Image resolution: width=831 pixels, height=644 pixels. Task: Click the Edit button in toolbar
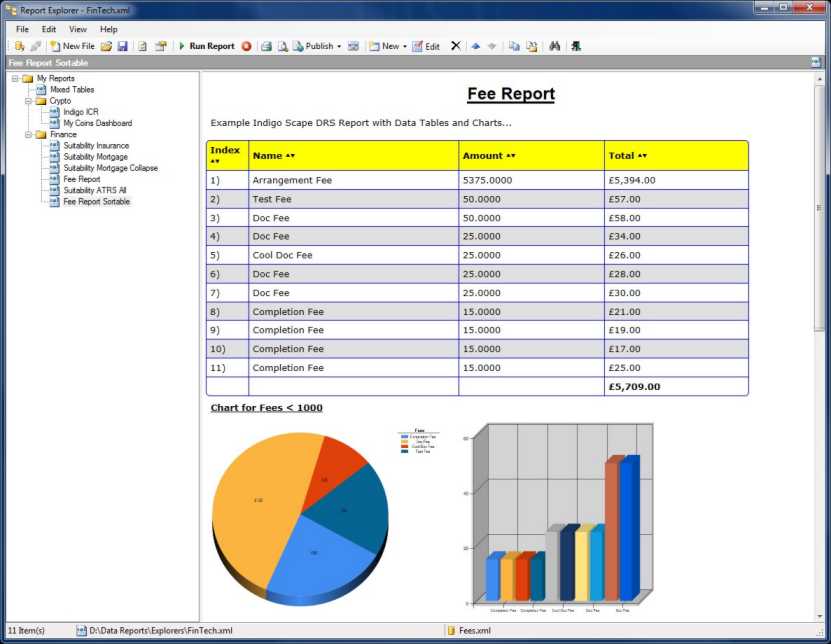coord(426,46)
